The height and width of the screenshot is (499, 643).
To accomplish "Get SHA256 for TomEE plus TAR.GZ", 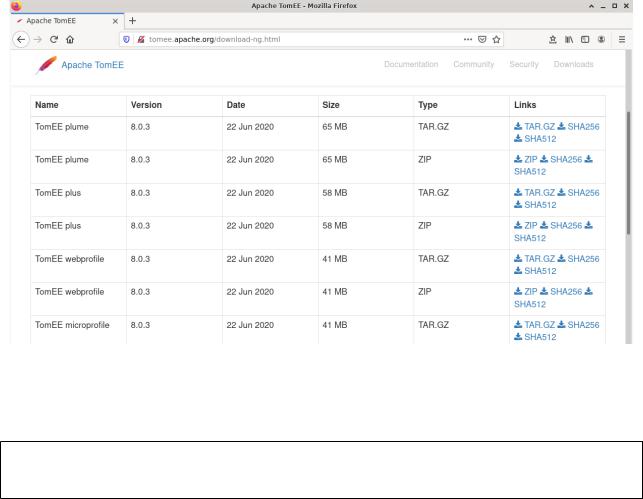I will click(578, 193).
